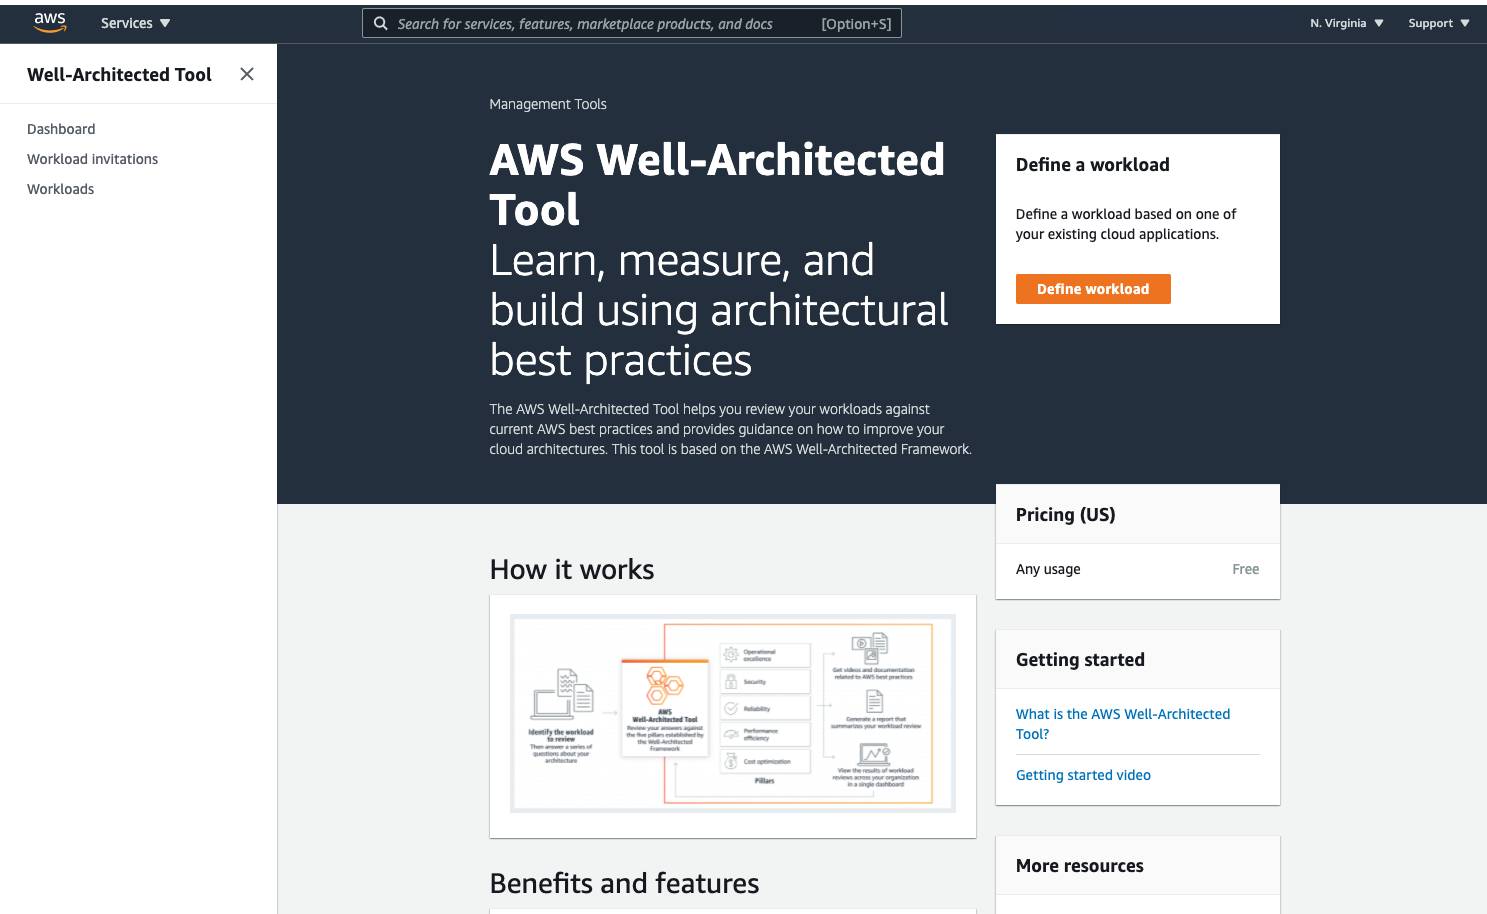Viewport: 1487px width, 914px height.
Task: Open the Support dropdown menu
Action: coord(1438,23)
